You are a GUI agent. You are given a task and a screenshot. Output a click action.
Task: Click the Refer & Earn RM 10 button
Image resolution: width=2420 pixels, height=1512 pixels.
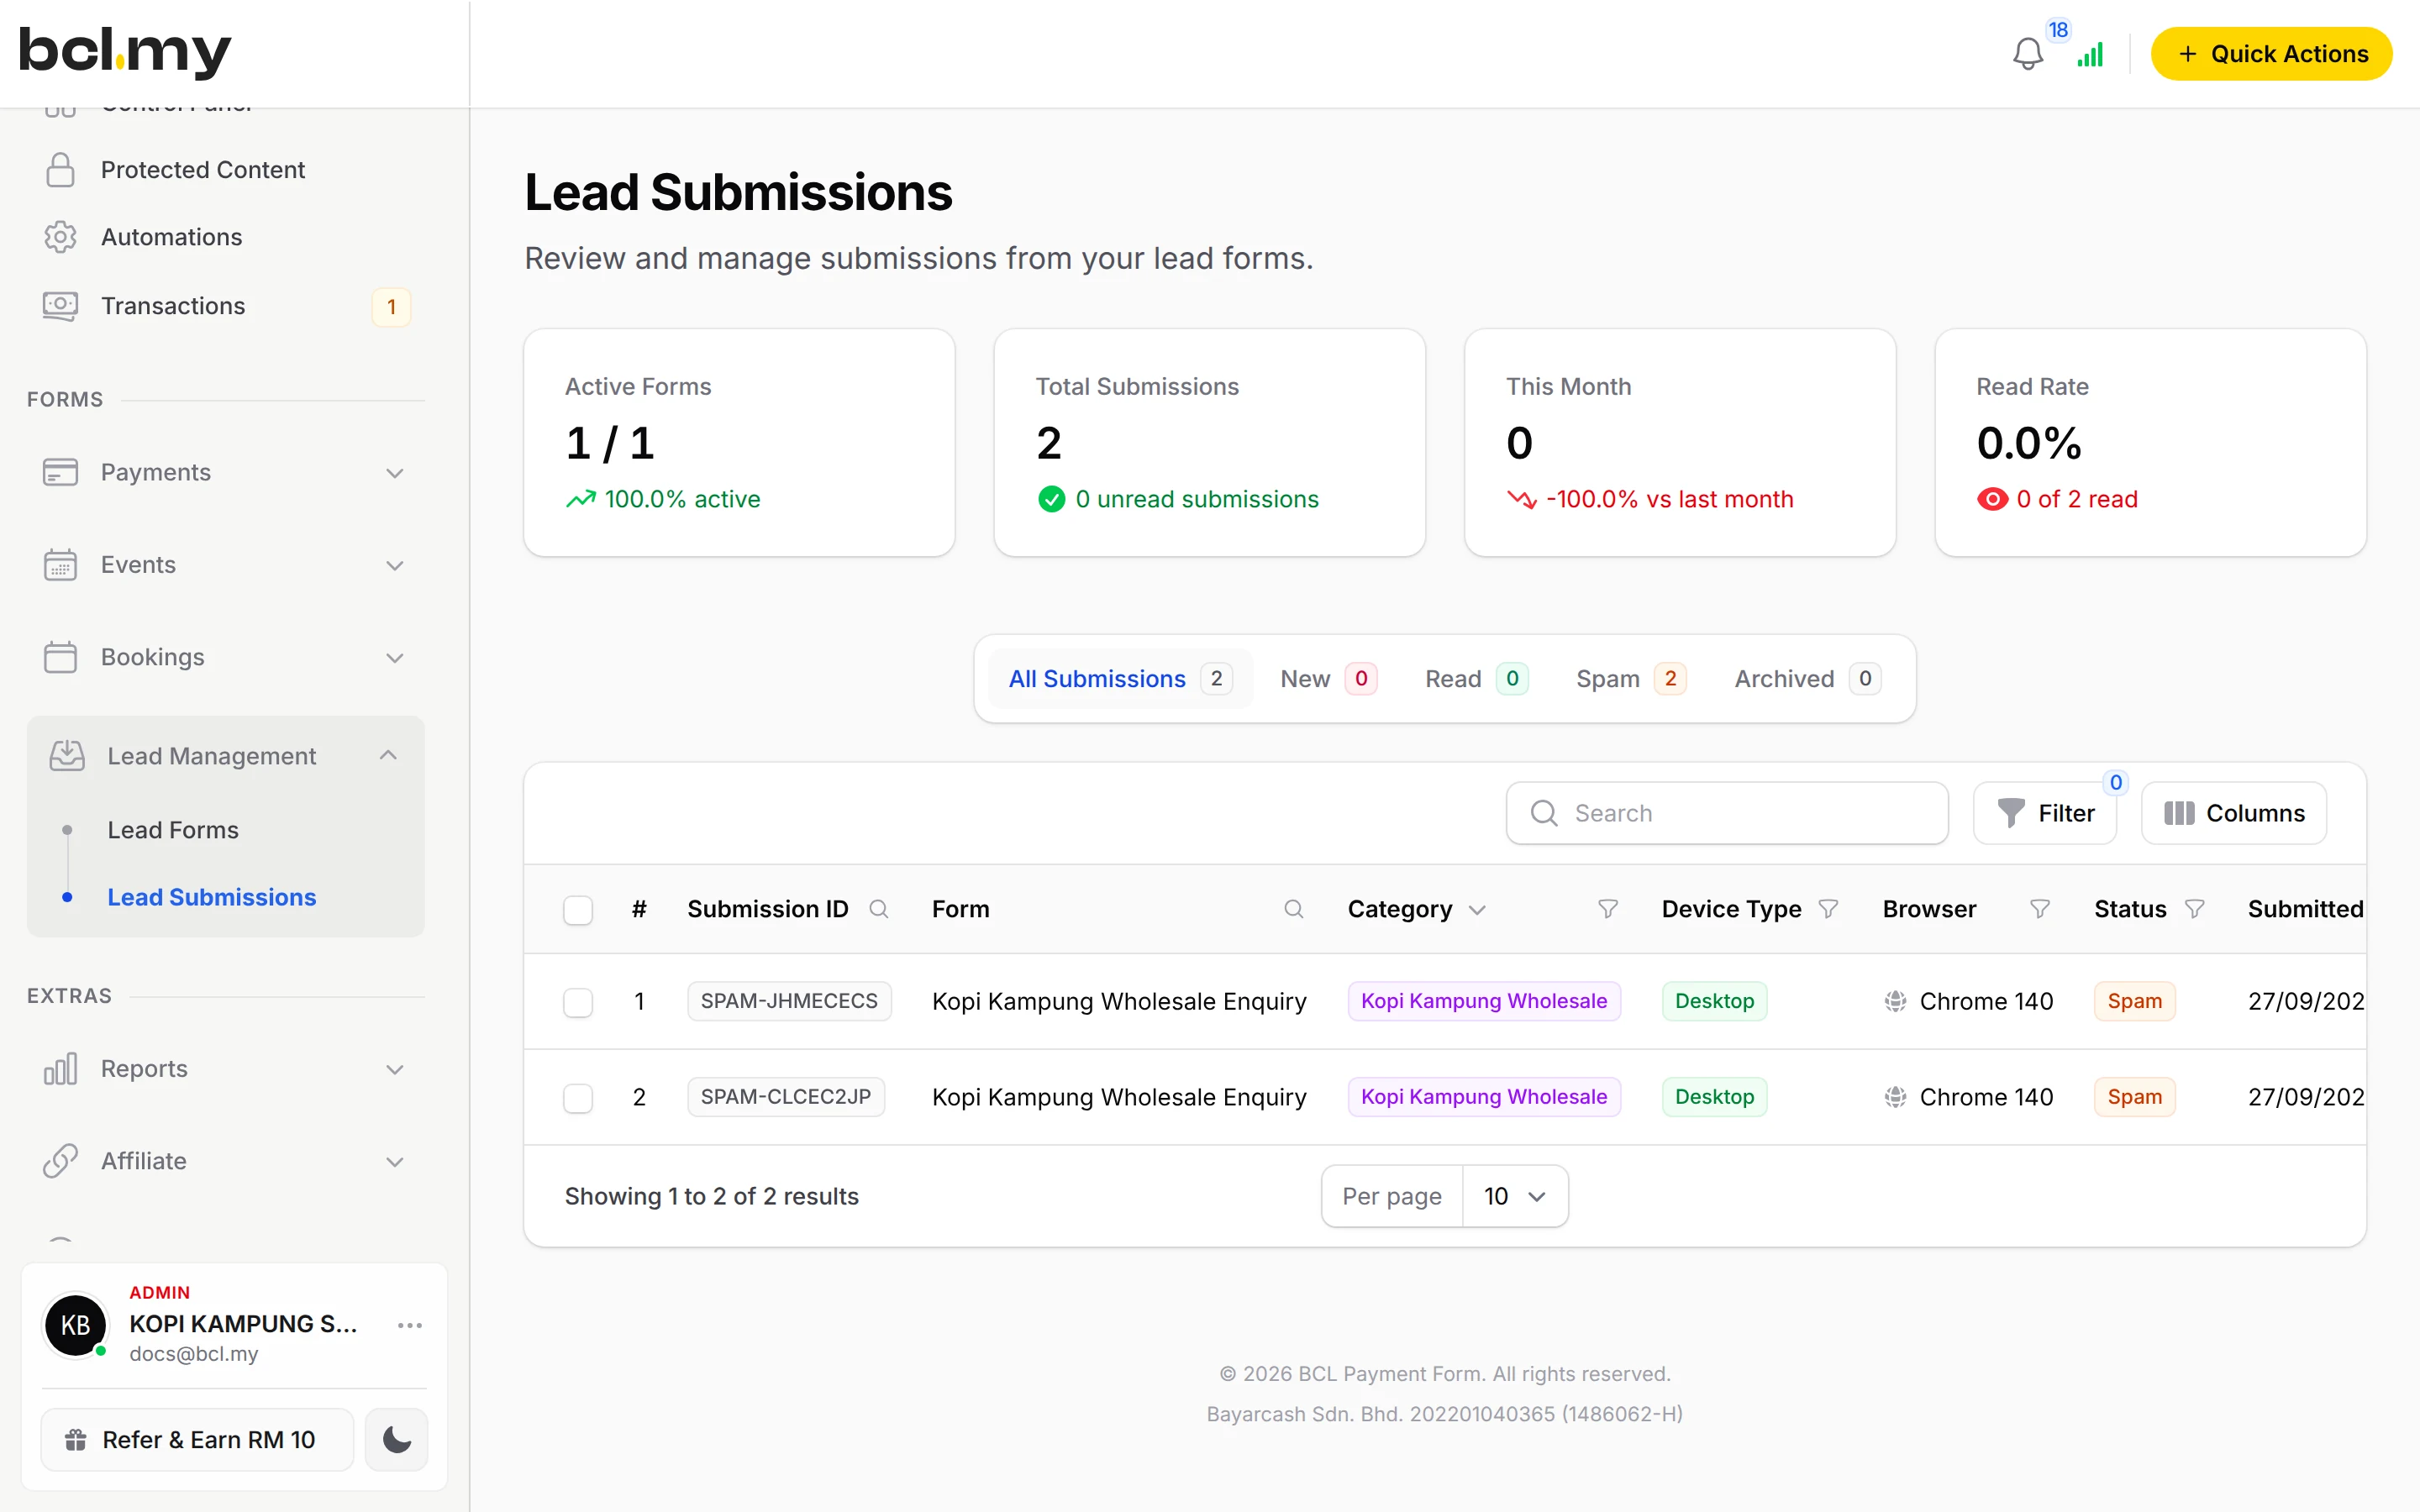[x=197, y=1440]
